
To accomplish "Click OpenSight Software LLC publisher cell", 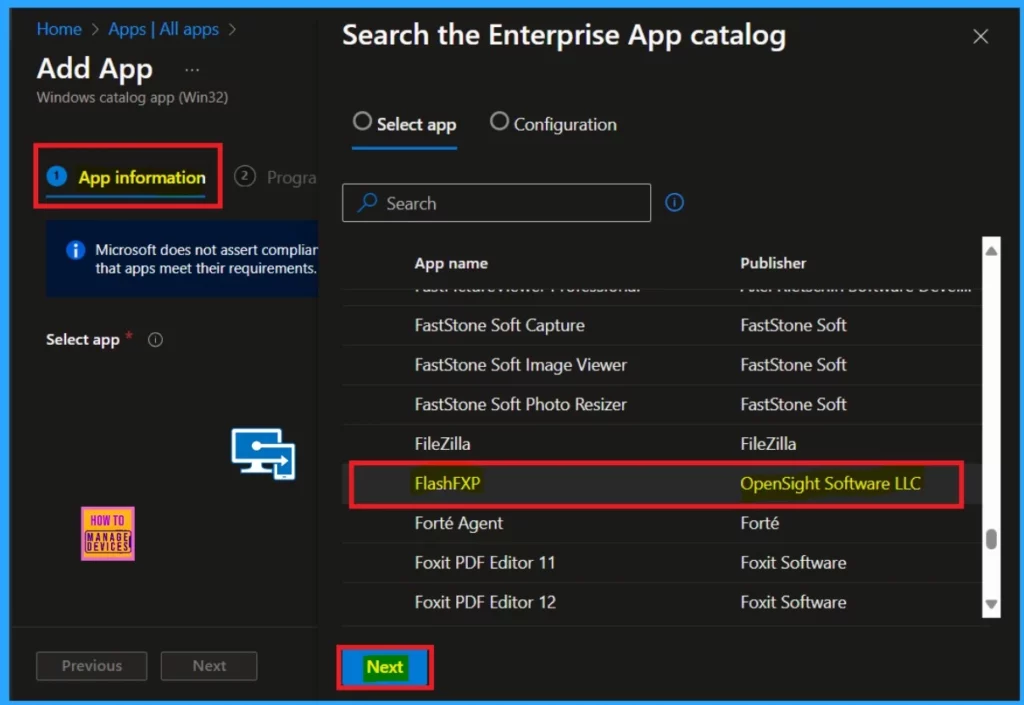I will 830,484.
